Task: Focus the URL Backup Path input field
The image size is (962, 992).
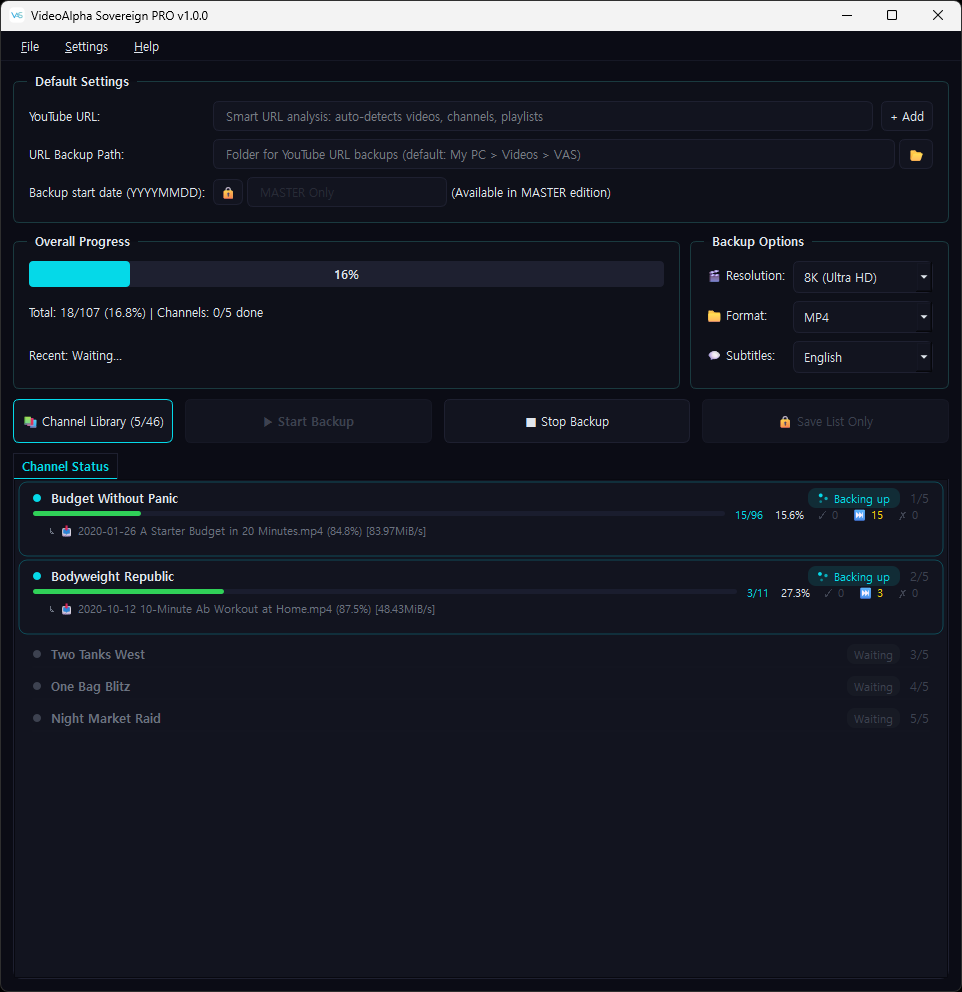Action: [553, 154]
